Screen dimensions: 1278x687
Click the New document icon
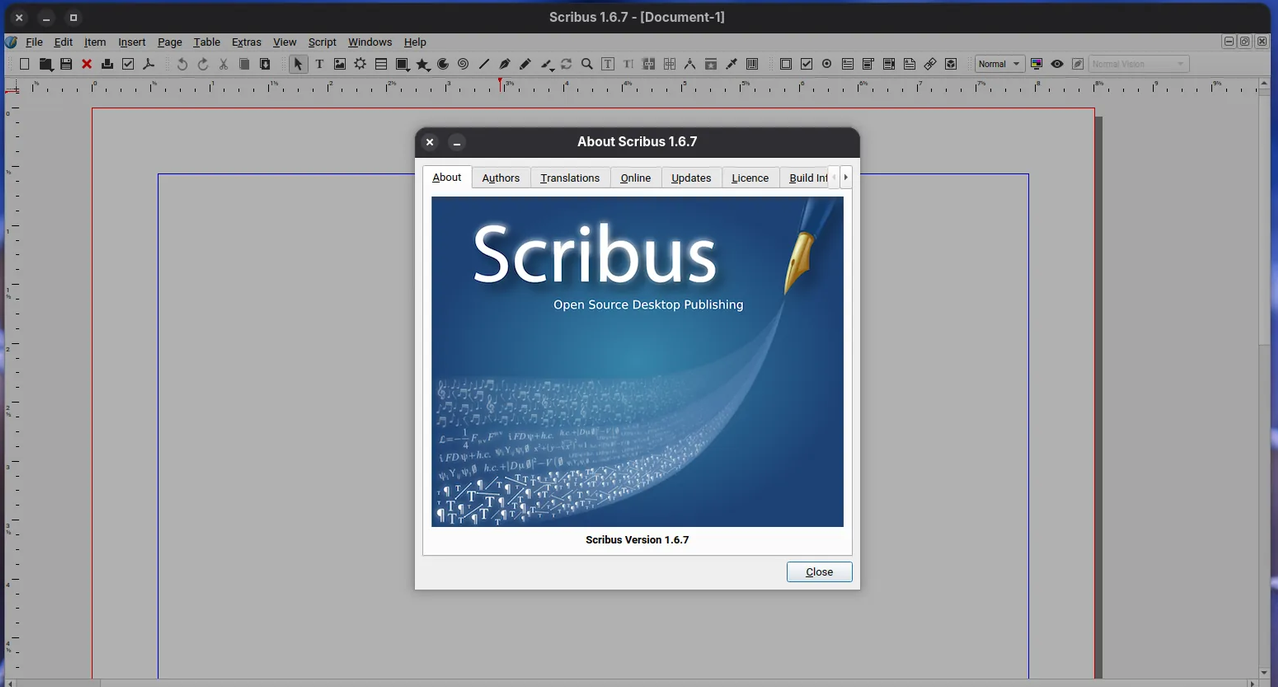24,64
